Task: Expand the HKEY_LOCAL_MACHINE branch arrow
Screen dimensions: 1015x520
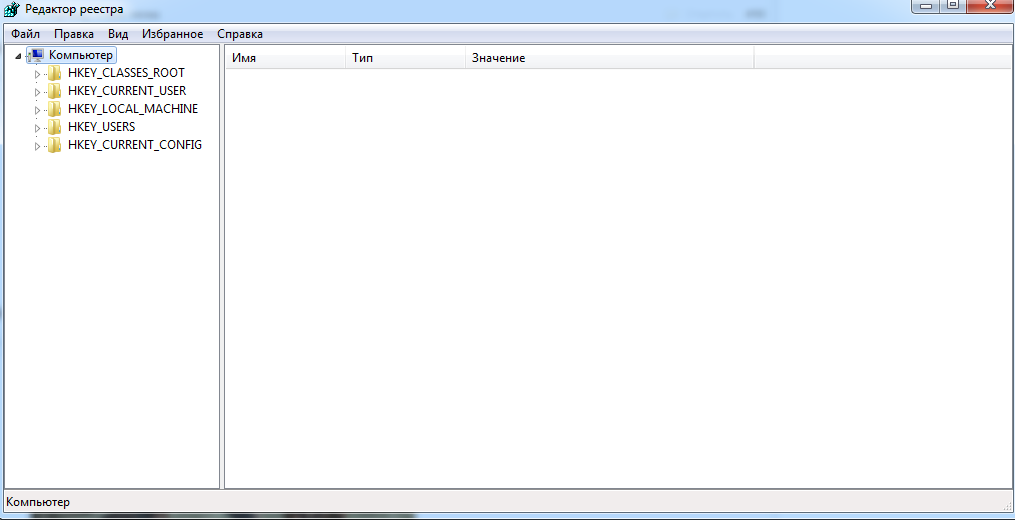Action: click(x=38, y=110)
